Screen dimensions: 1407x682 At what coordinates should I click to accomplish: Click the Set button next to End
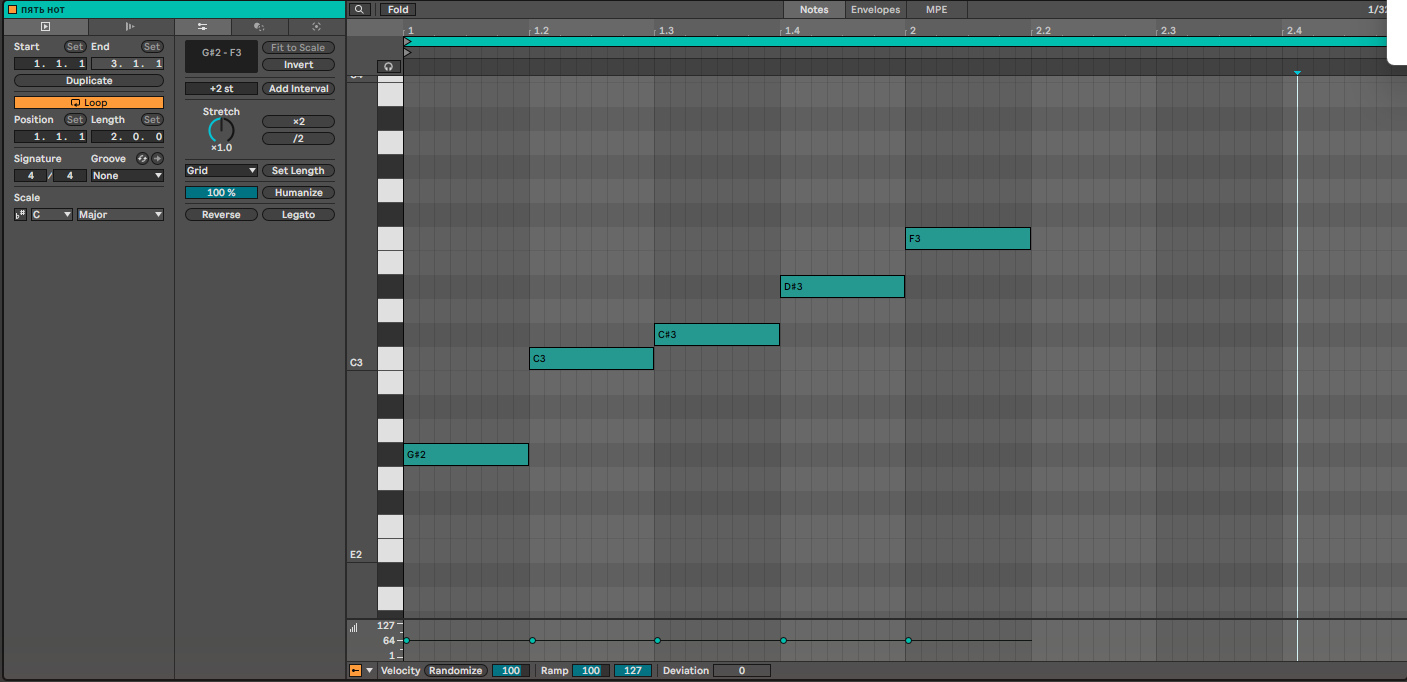tap(152, 47)
